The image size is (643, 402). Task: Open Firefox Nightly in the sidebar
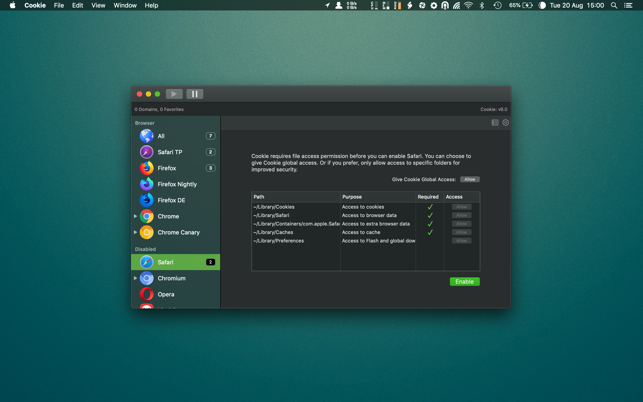coord(176,184)
